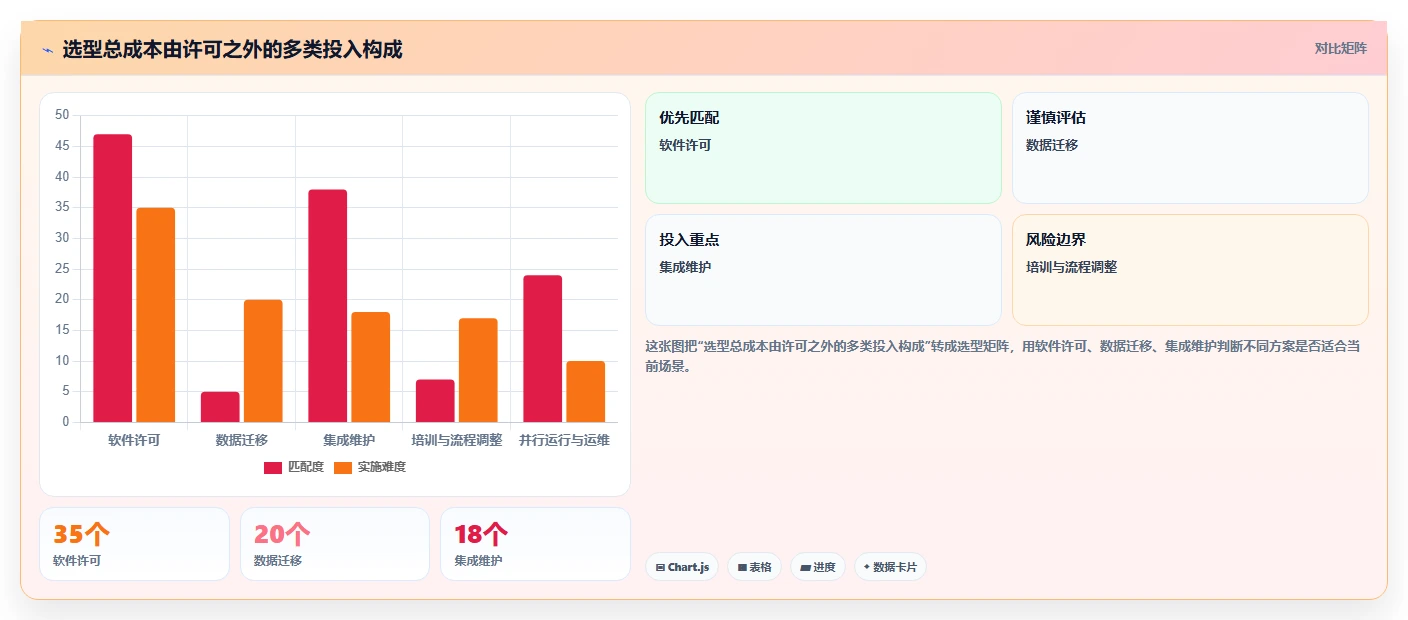1408x620 pixels.
Task: Click the 软件许可 x-axis label
Action: pos(134,440)
